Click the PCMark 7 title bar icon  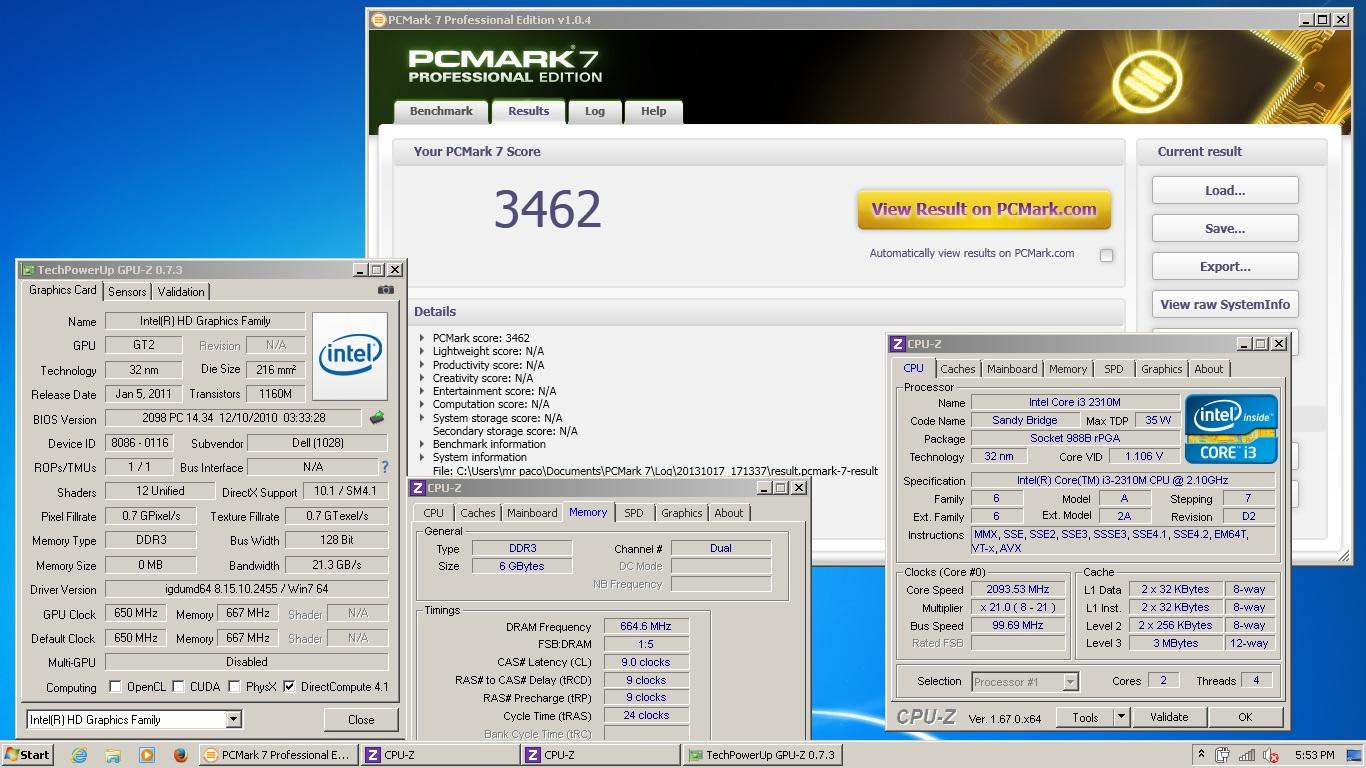[378, 19]
